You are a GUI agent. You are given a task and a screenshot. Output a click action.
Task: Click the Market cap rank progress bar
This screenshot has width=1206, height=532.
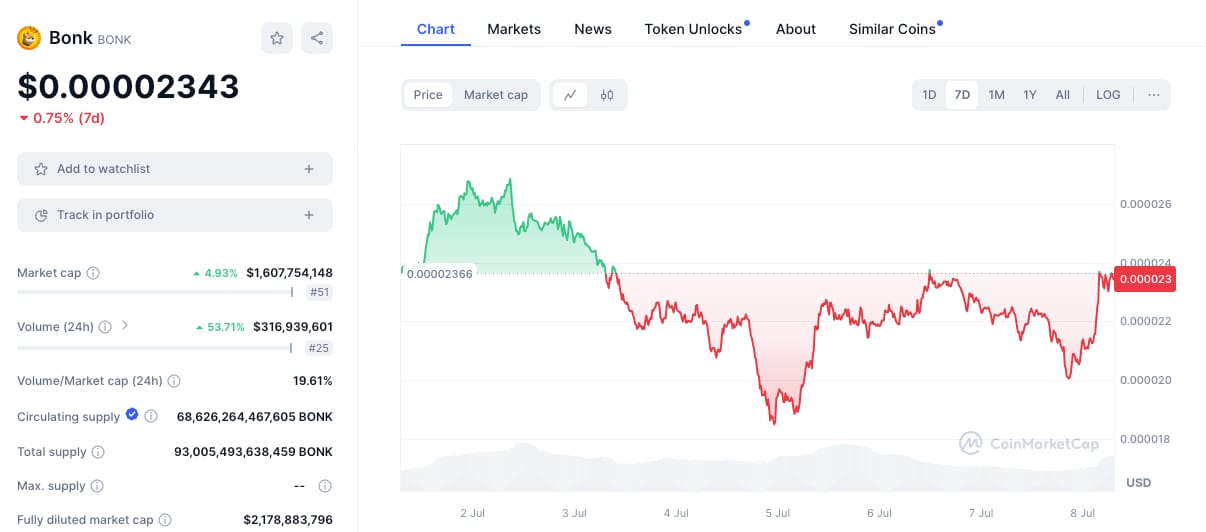click(x=155, y=292)
